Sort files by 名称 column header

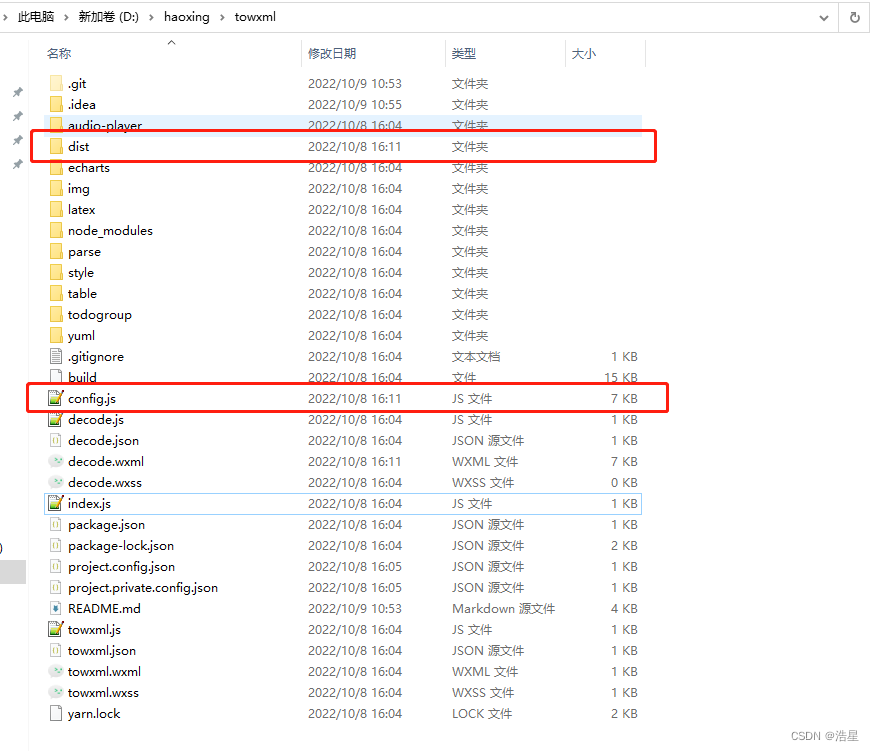[59, 54]
